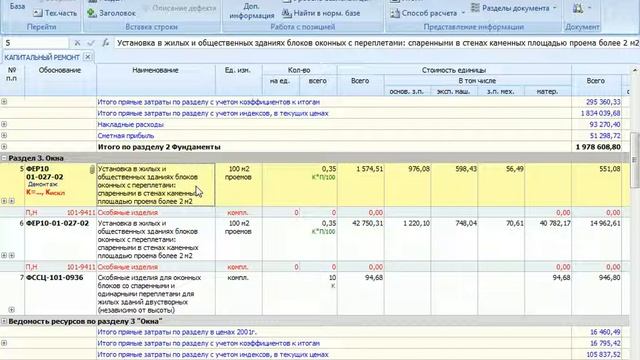Viewport: 640px width, 360px height.
Task: Open the Разделы документа dropdown arrow
Action: pos(554,8)
